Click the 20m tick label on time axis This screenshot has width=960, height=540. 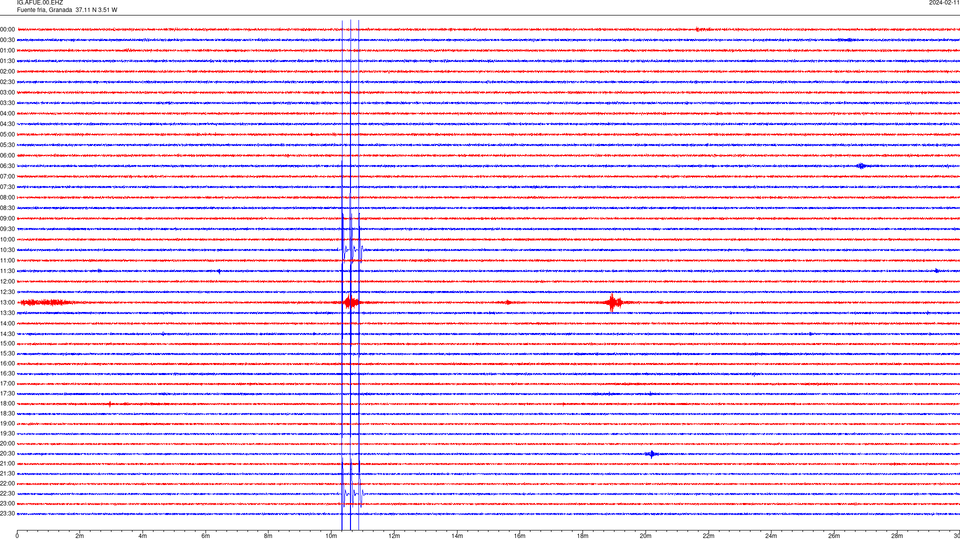point(645,536)
